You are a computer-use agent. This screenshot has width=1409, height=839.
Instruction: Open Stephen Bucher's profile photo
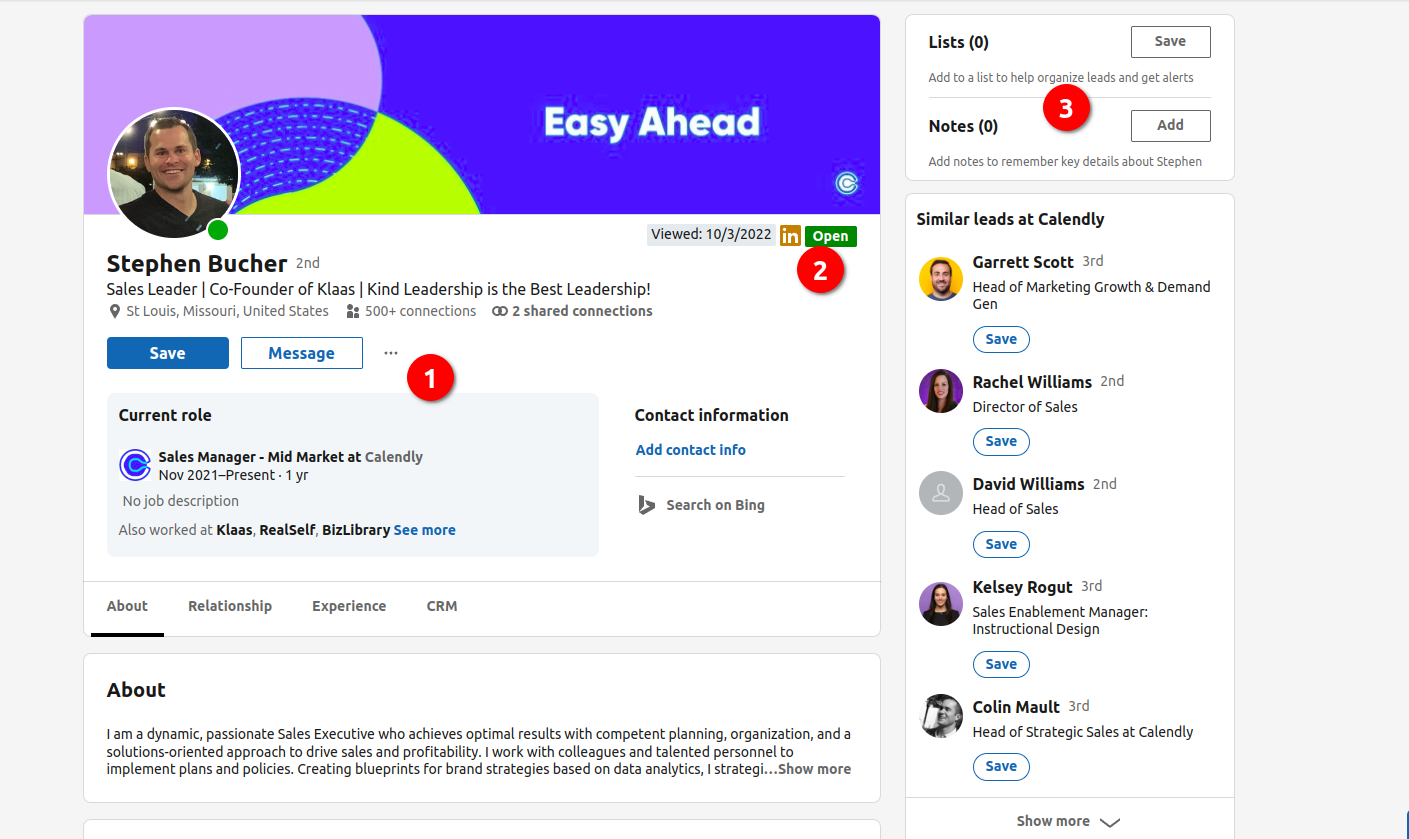point(174,173)
